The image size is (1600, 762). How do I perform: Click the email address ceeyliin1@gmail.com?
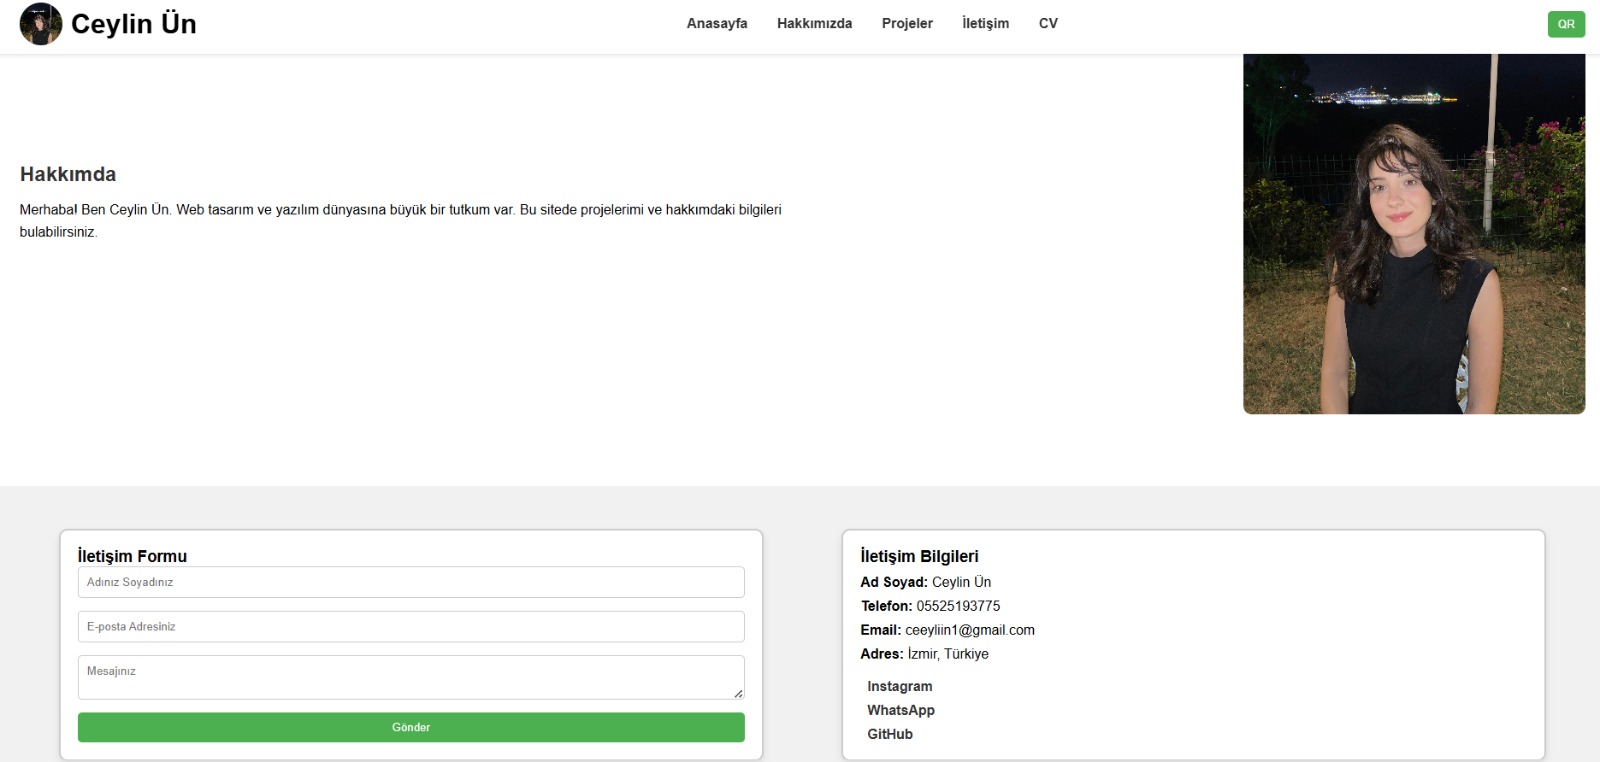click(x=969, y=630)
